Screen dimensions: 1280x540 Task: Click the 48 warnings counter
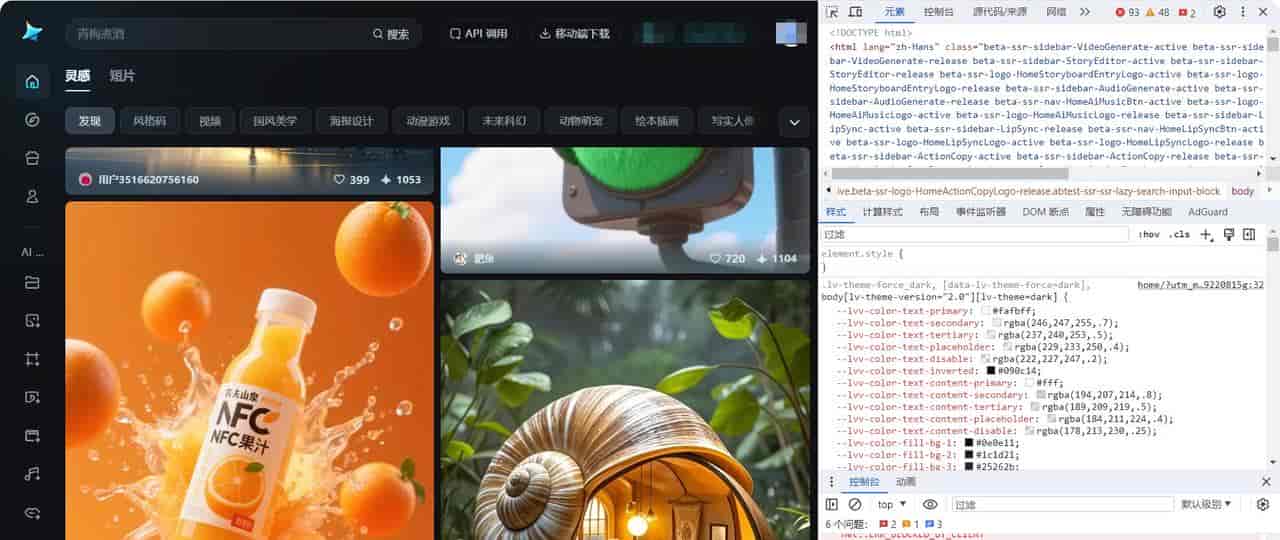(1158, 12)
